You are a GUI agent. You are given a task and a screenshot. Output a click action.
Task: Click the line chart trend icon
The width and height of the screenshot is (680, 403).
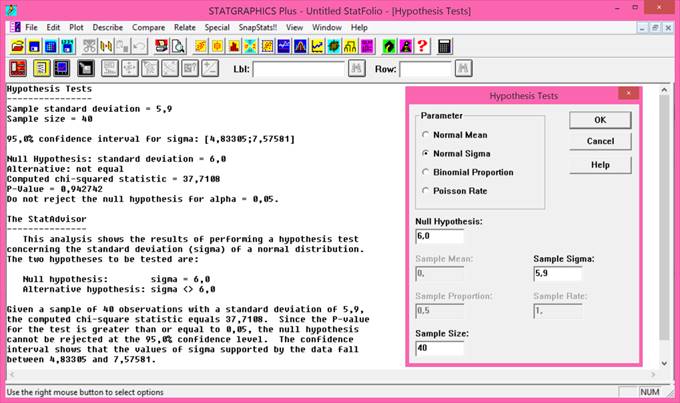[x=317, y=46]
